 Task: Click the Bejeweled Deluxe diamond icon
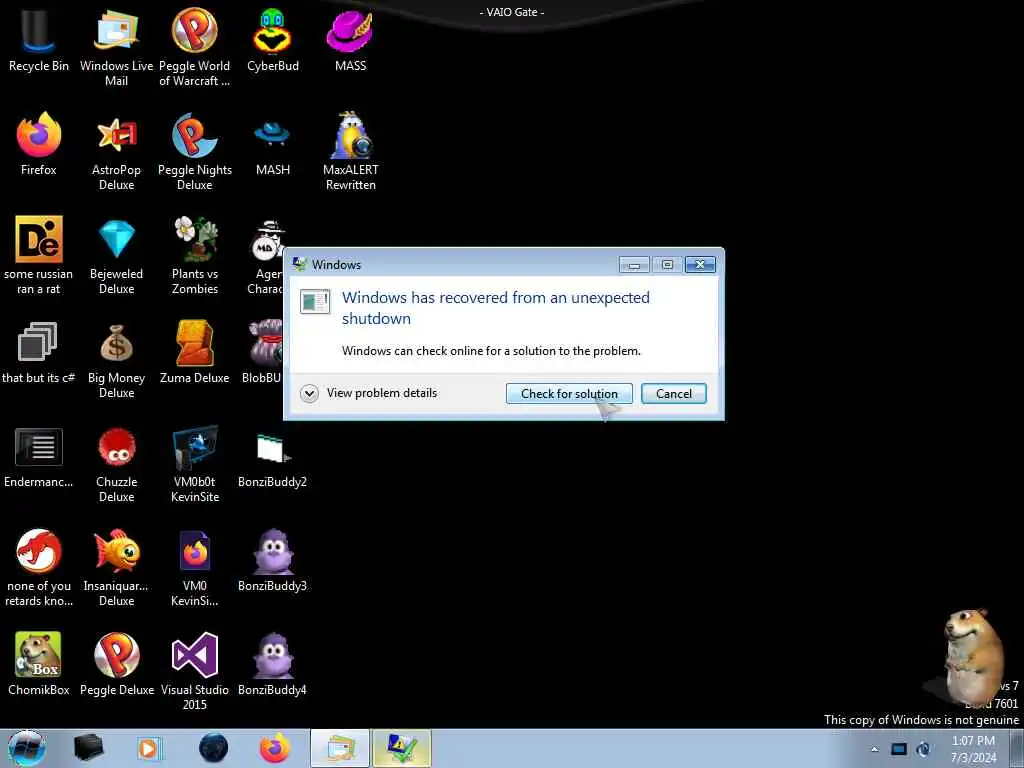pyautogui.click(x=116, y=255)
